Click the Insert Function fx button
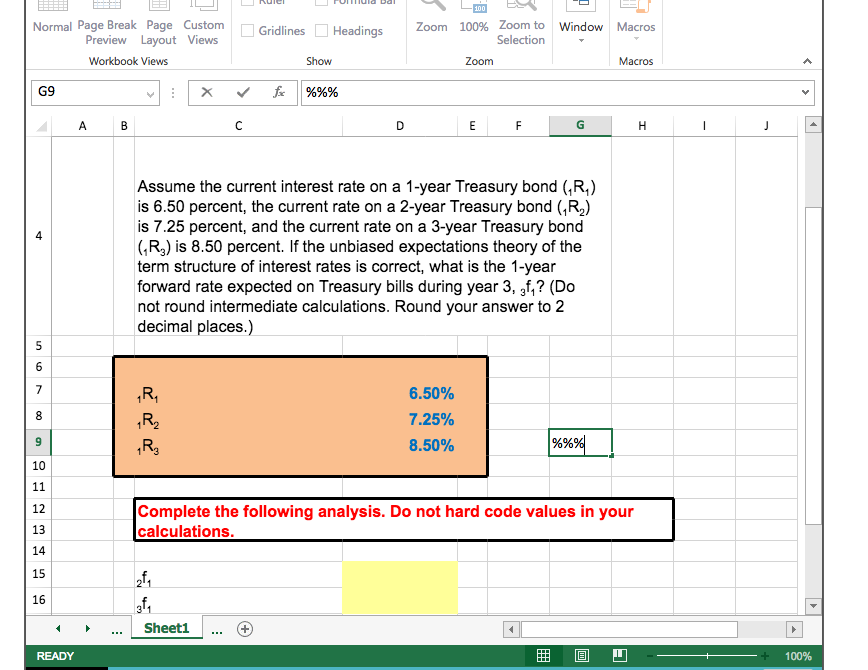Image resolution: width=868 pixels, height=670 pixels. tap(279, 92)
